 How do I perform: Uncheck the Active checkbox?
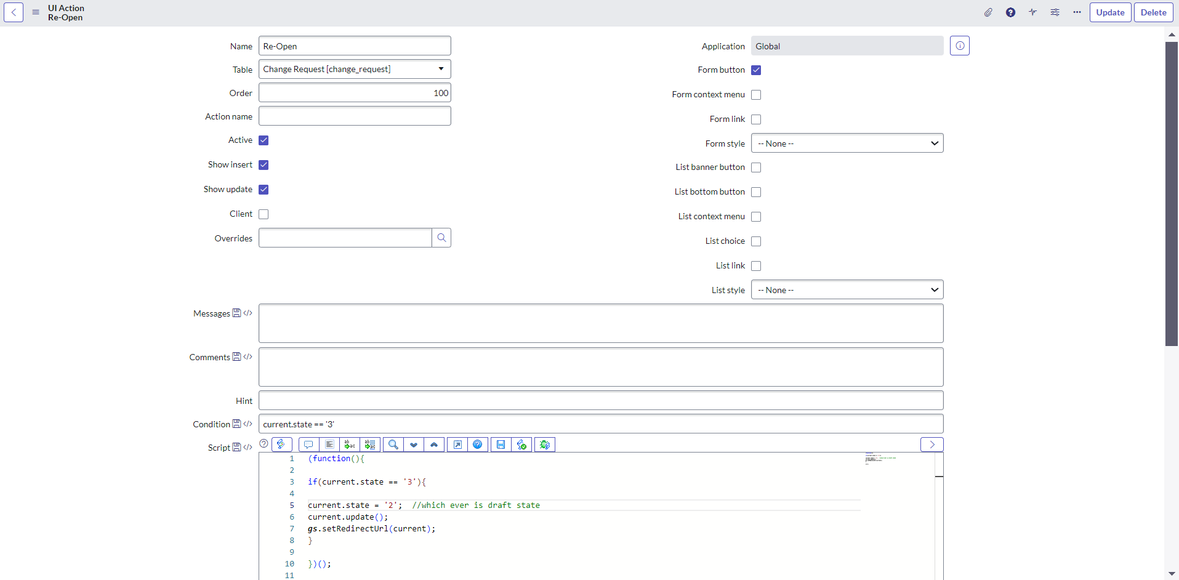[264, 140]
